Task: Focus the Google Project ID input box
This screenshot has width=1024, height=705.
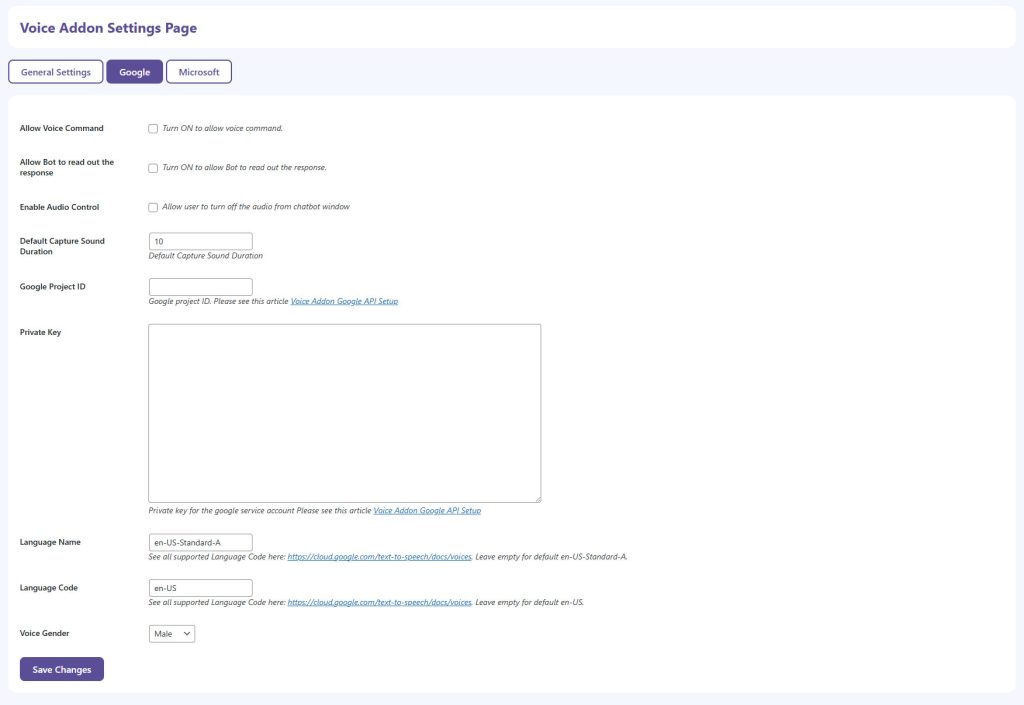Action: pos(200,287)
